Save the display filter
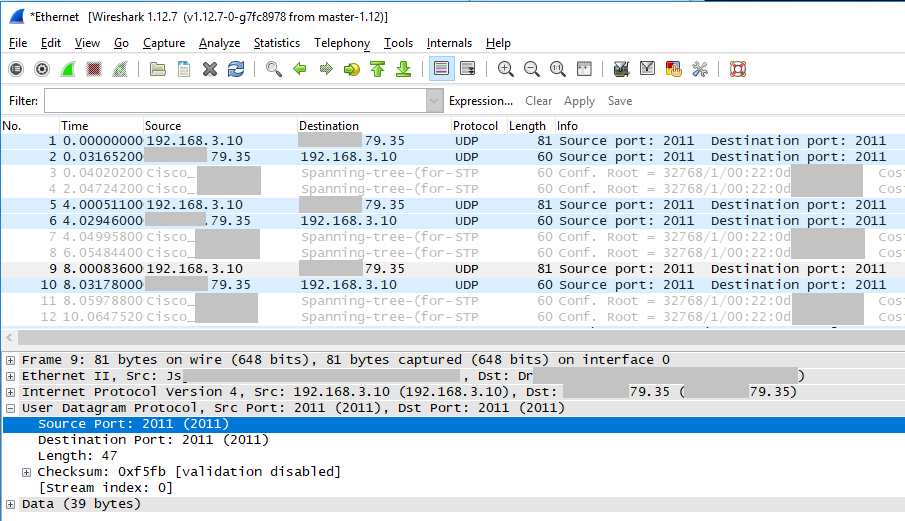 tap(620, 101)
